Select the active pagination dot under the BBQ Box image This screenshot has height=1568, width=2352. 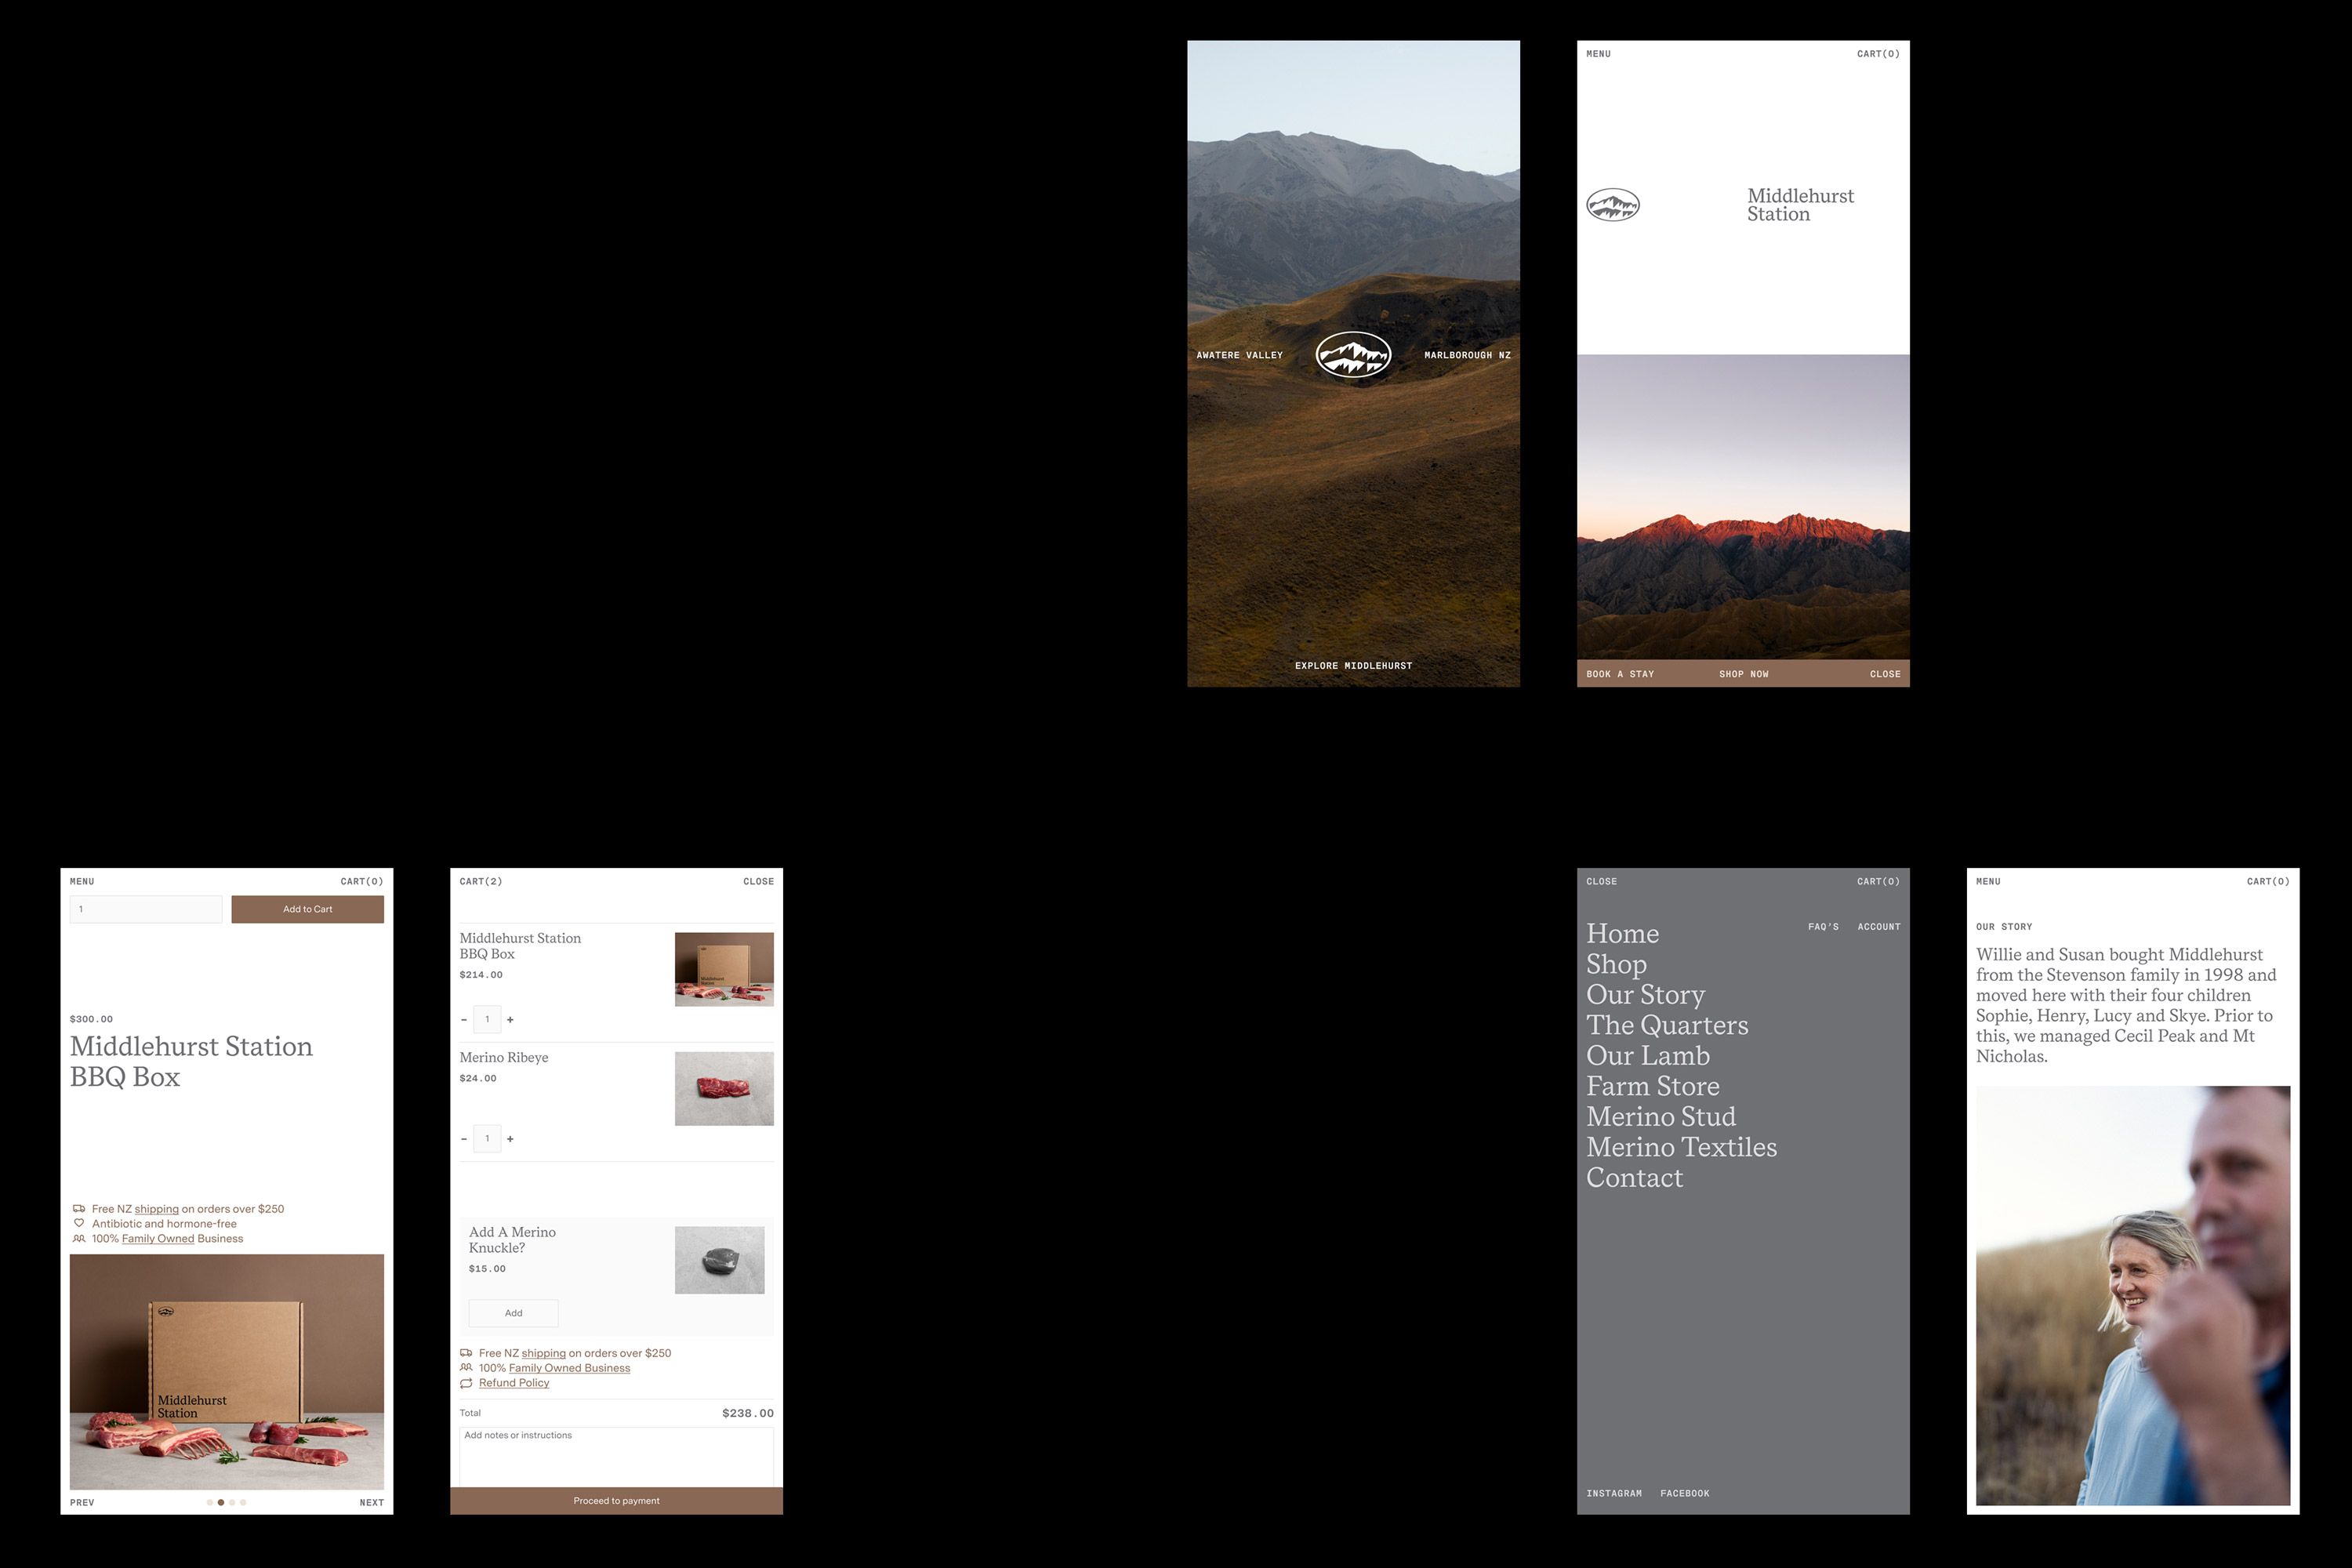(x=221, y=1502)
